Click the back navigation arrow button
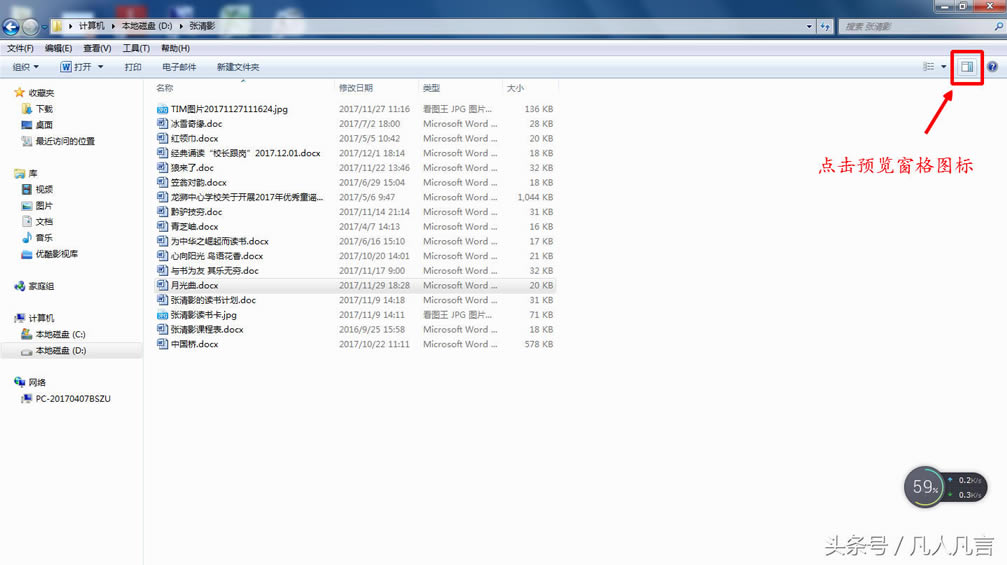 tap(12, 27)
